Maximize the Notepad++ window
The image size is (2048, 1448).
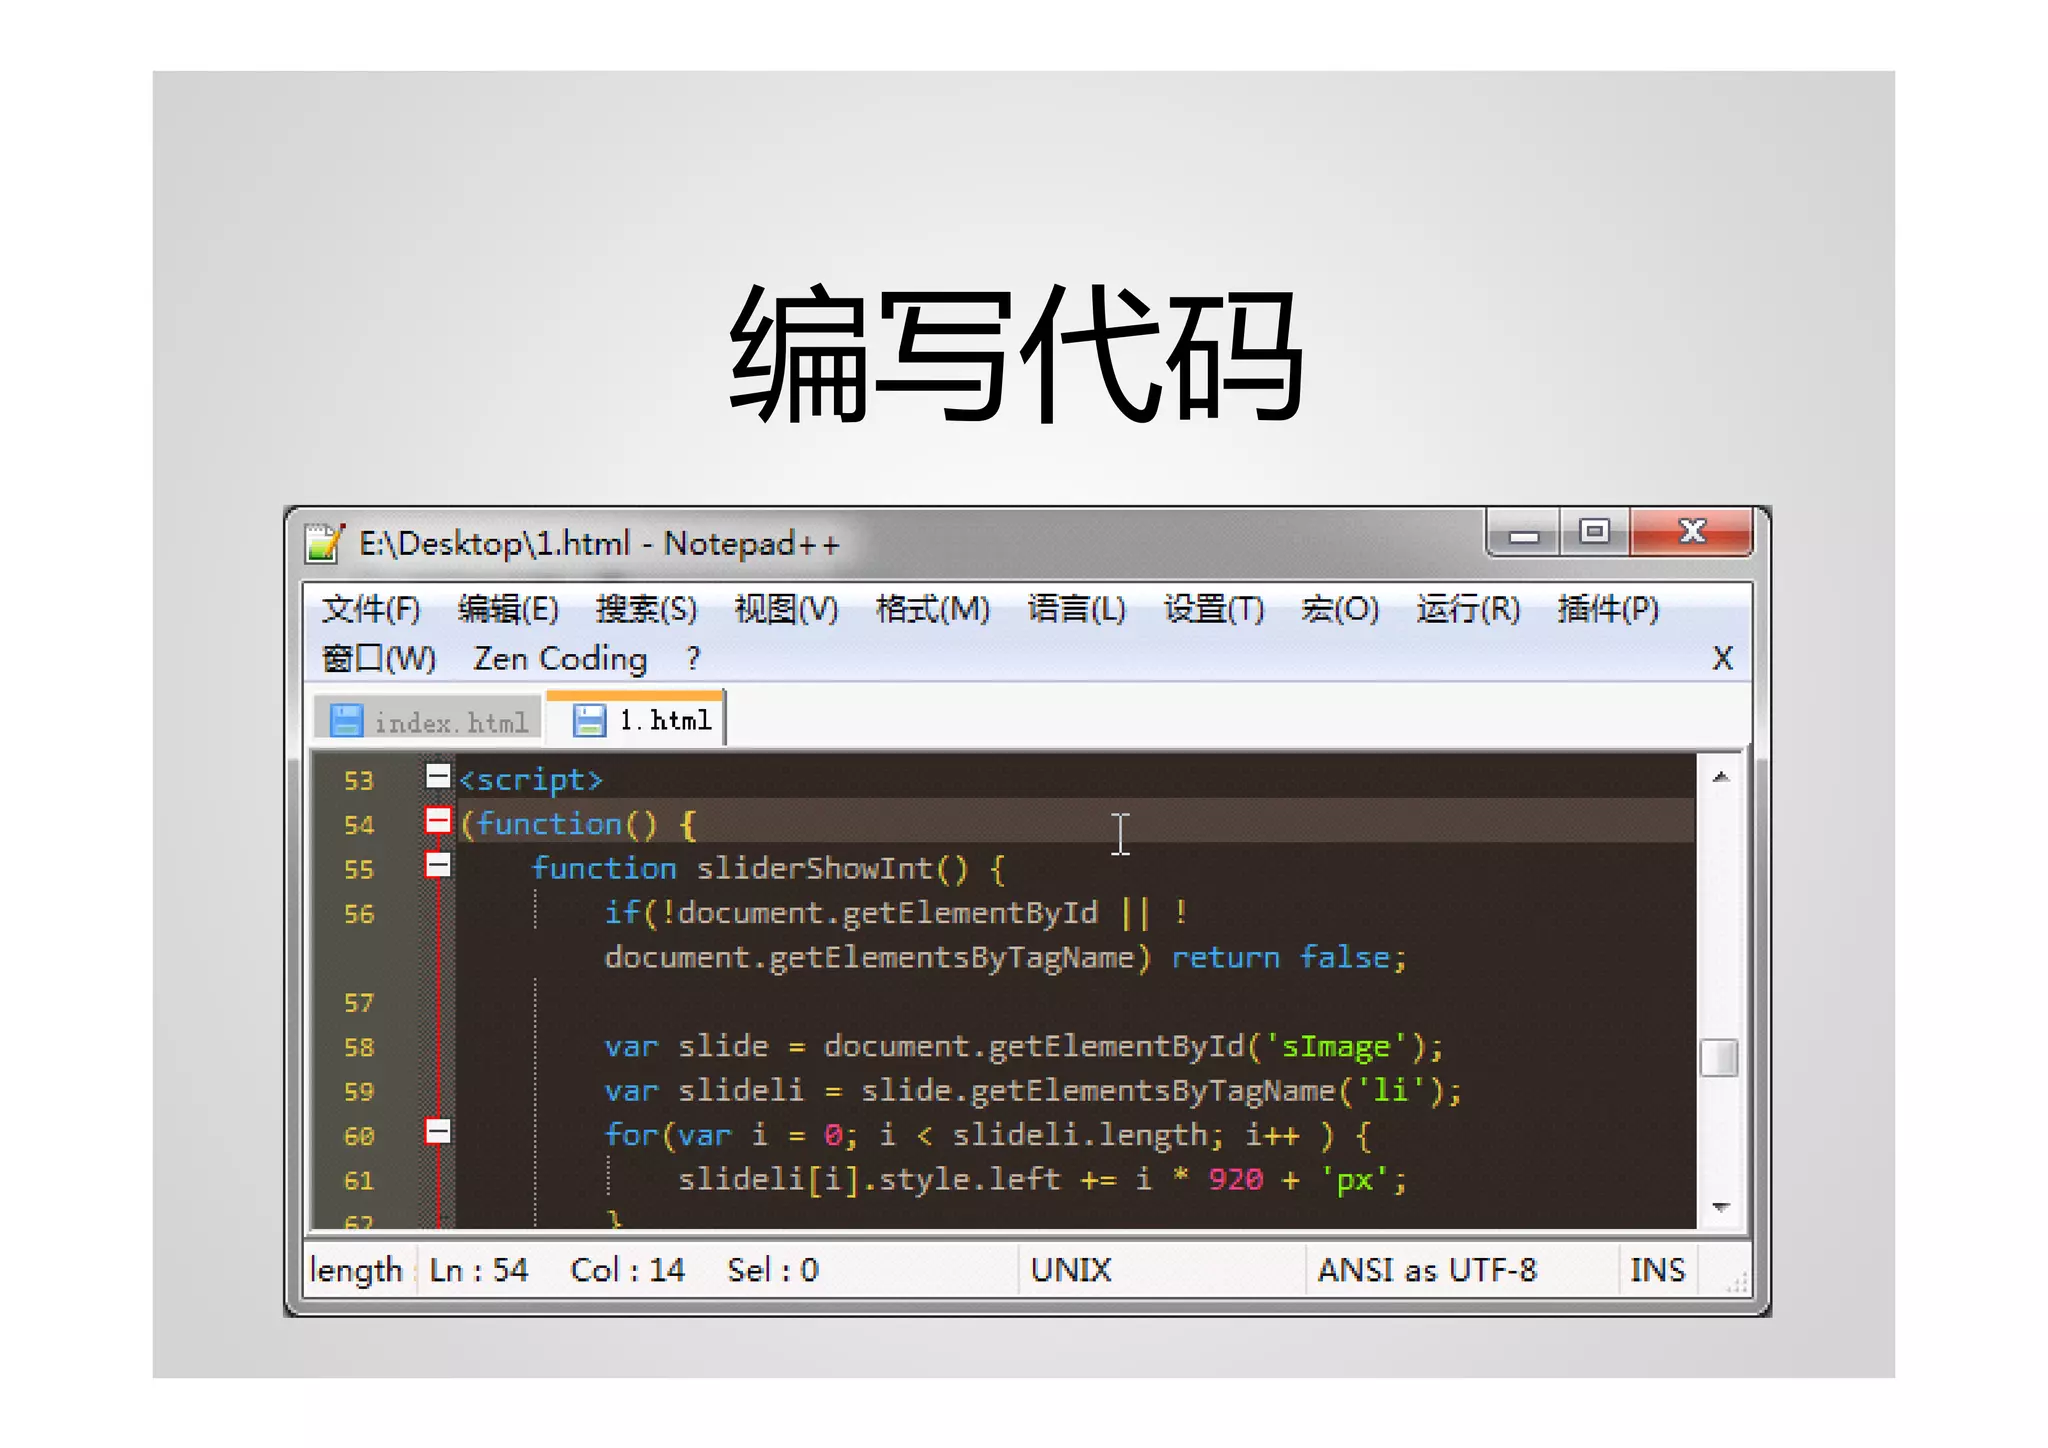click(x=1594, y=532)
